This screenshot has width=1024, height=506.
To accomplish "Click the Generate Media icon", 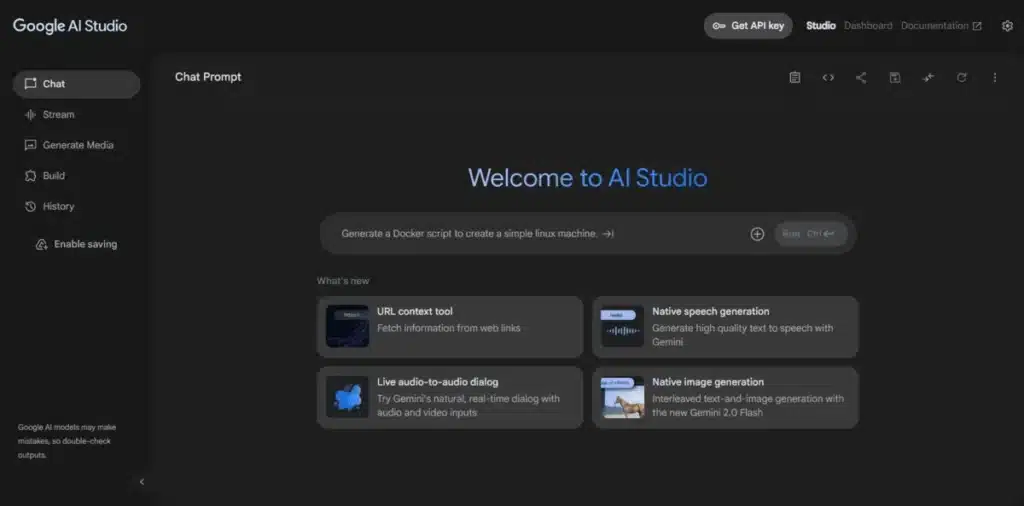I will (x=30, y=145).
